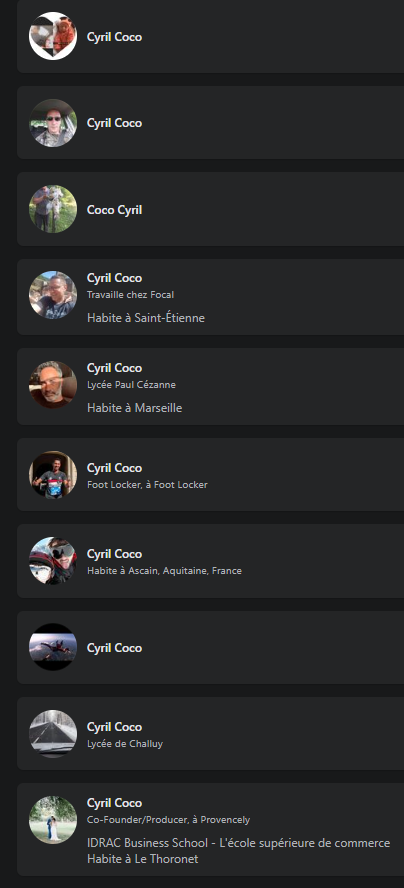Open the skydiving profile picture

click(x=53, y=647)
